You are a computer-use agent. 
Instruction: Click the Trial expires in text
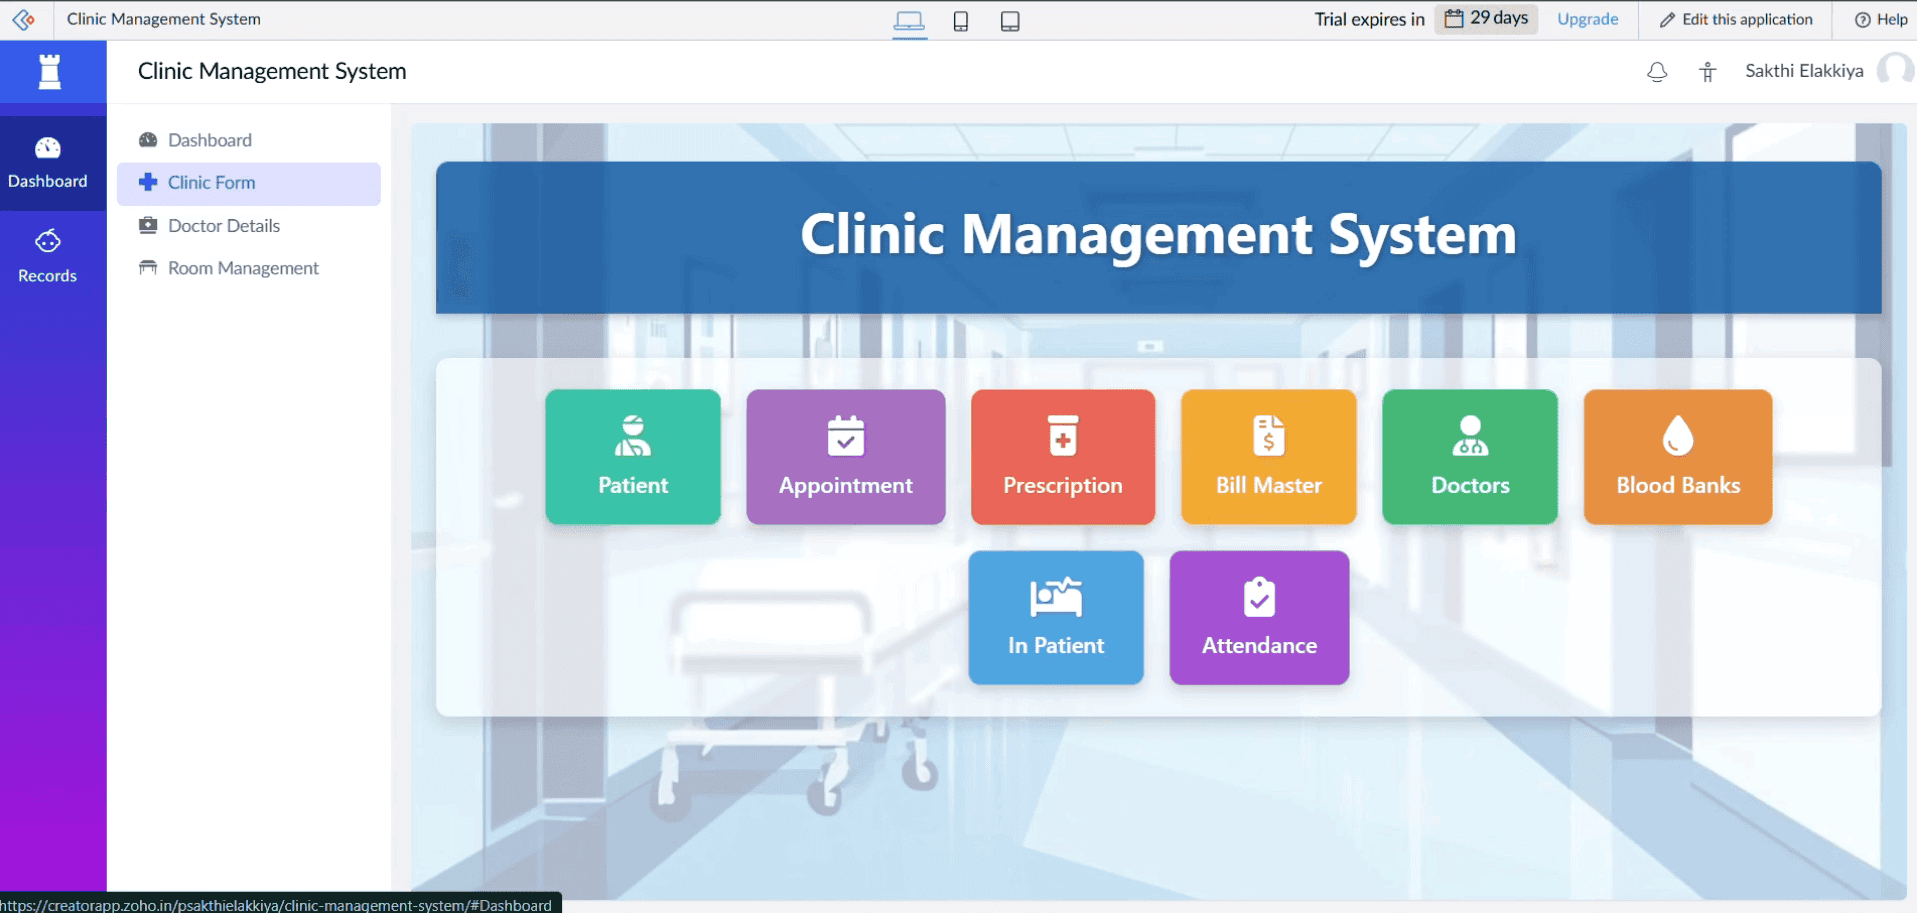[1369, 19]
